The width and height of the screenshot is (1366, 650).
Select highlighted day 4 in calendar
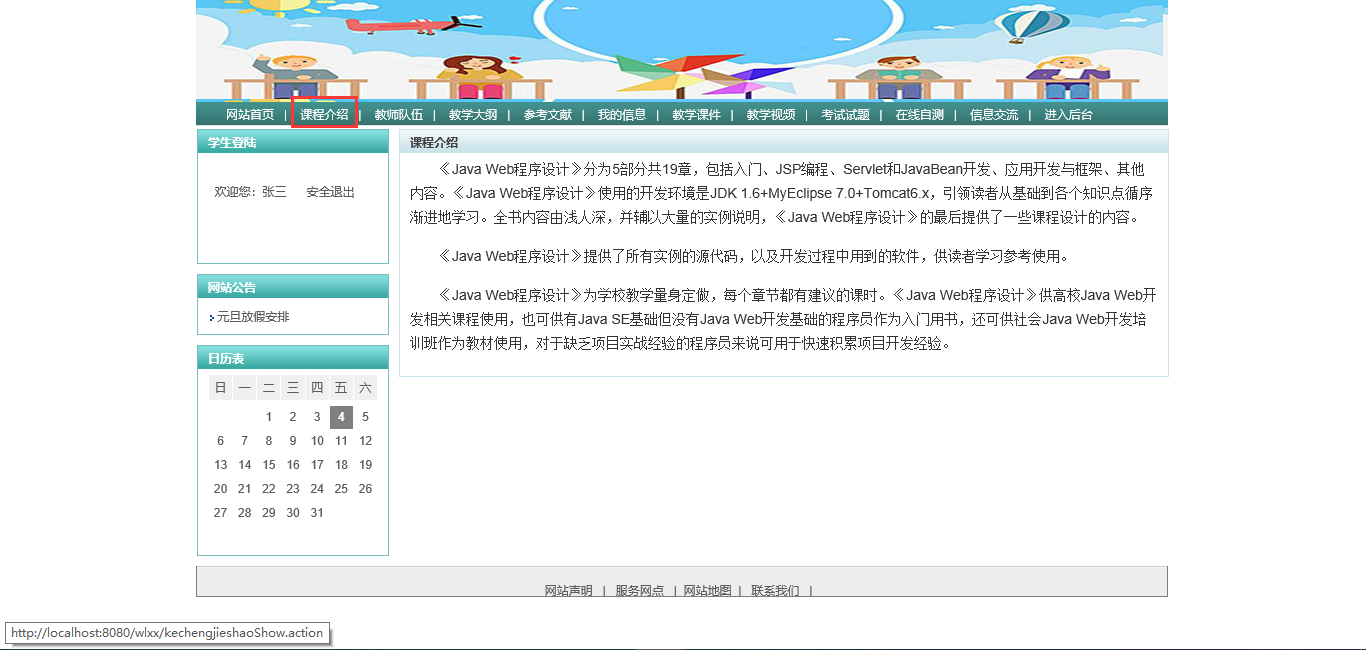[x=341, y=417]
